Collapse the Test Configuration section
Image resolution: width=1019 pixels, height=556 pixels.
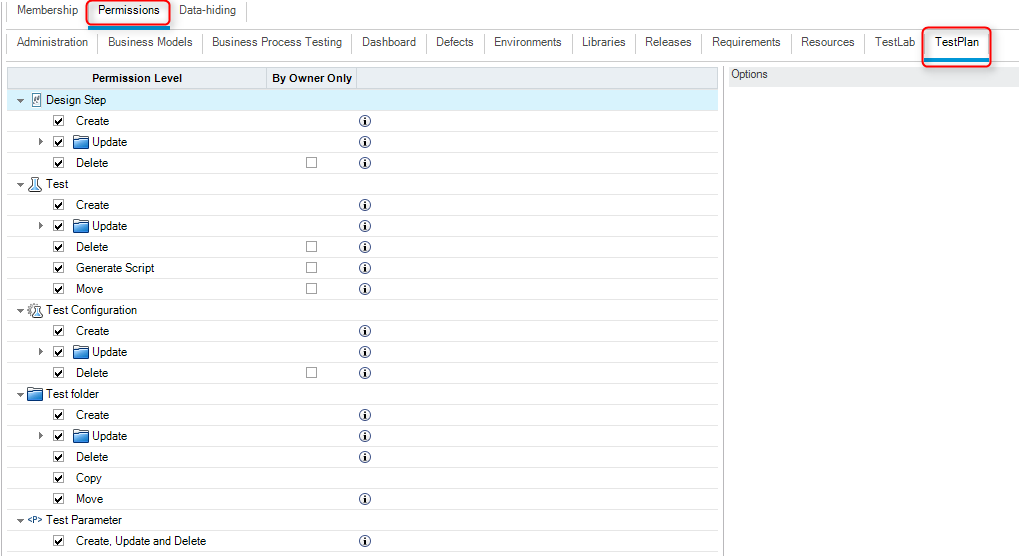(20, 311)
